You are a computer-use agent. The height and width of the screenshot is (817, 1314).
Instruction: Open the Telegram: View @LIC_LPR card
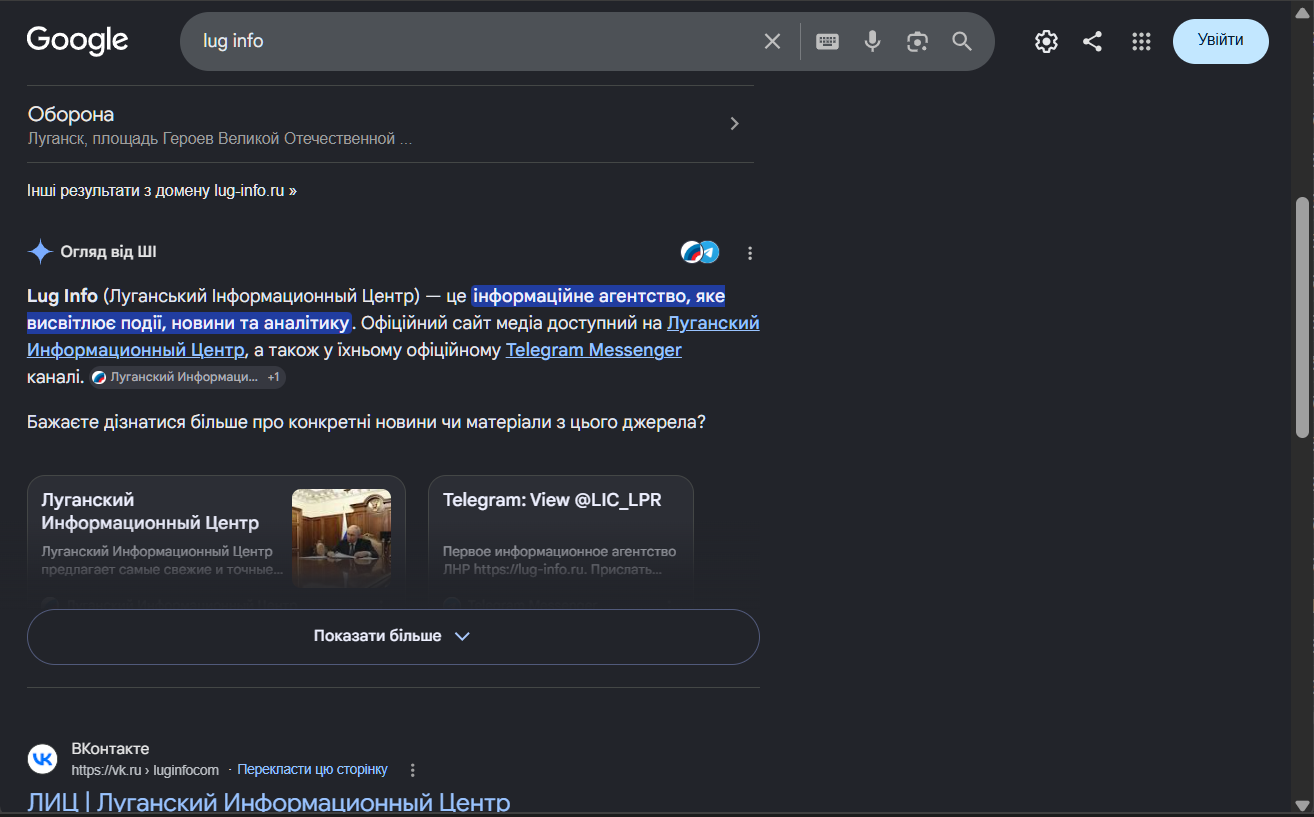pos(561,540)
